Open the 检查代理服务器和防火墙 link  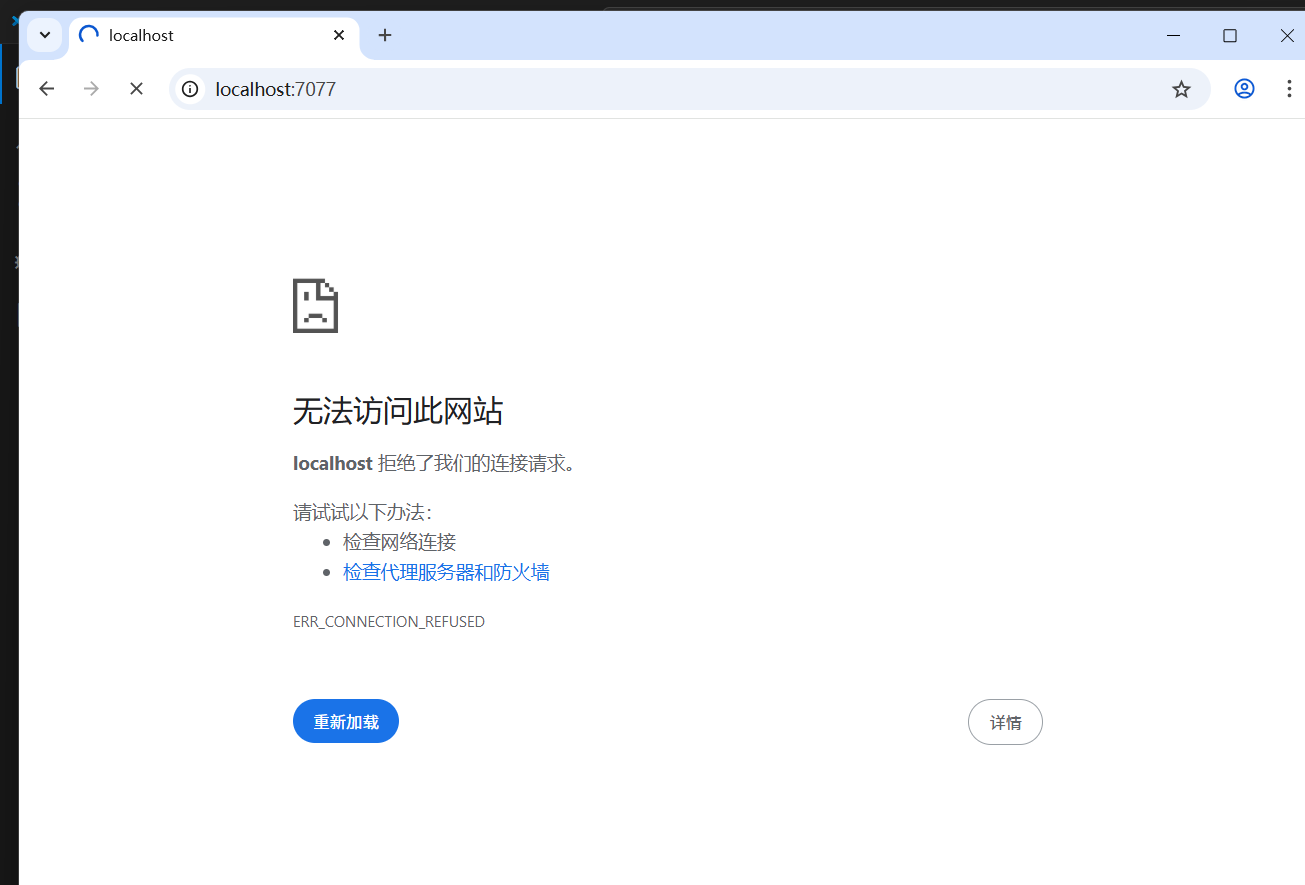(x=446, y=572)
